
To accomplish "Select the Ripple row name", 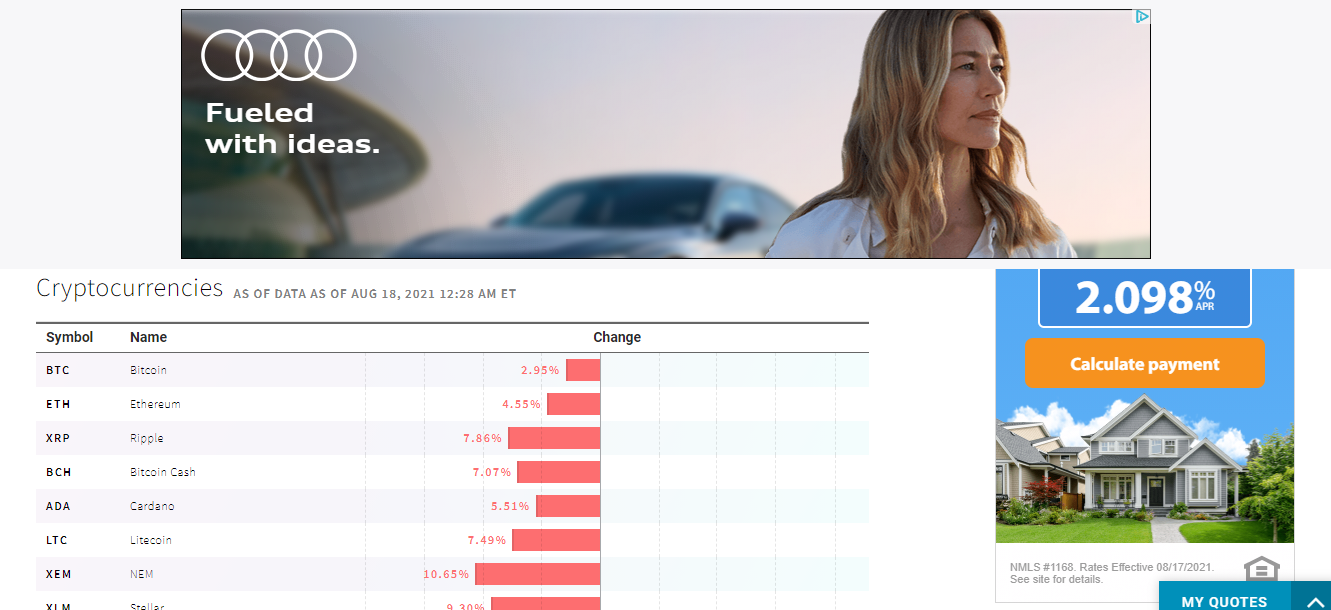I will click(x=146, y=438).
